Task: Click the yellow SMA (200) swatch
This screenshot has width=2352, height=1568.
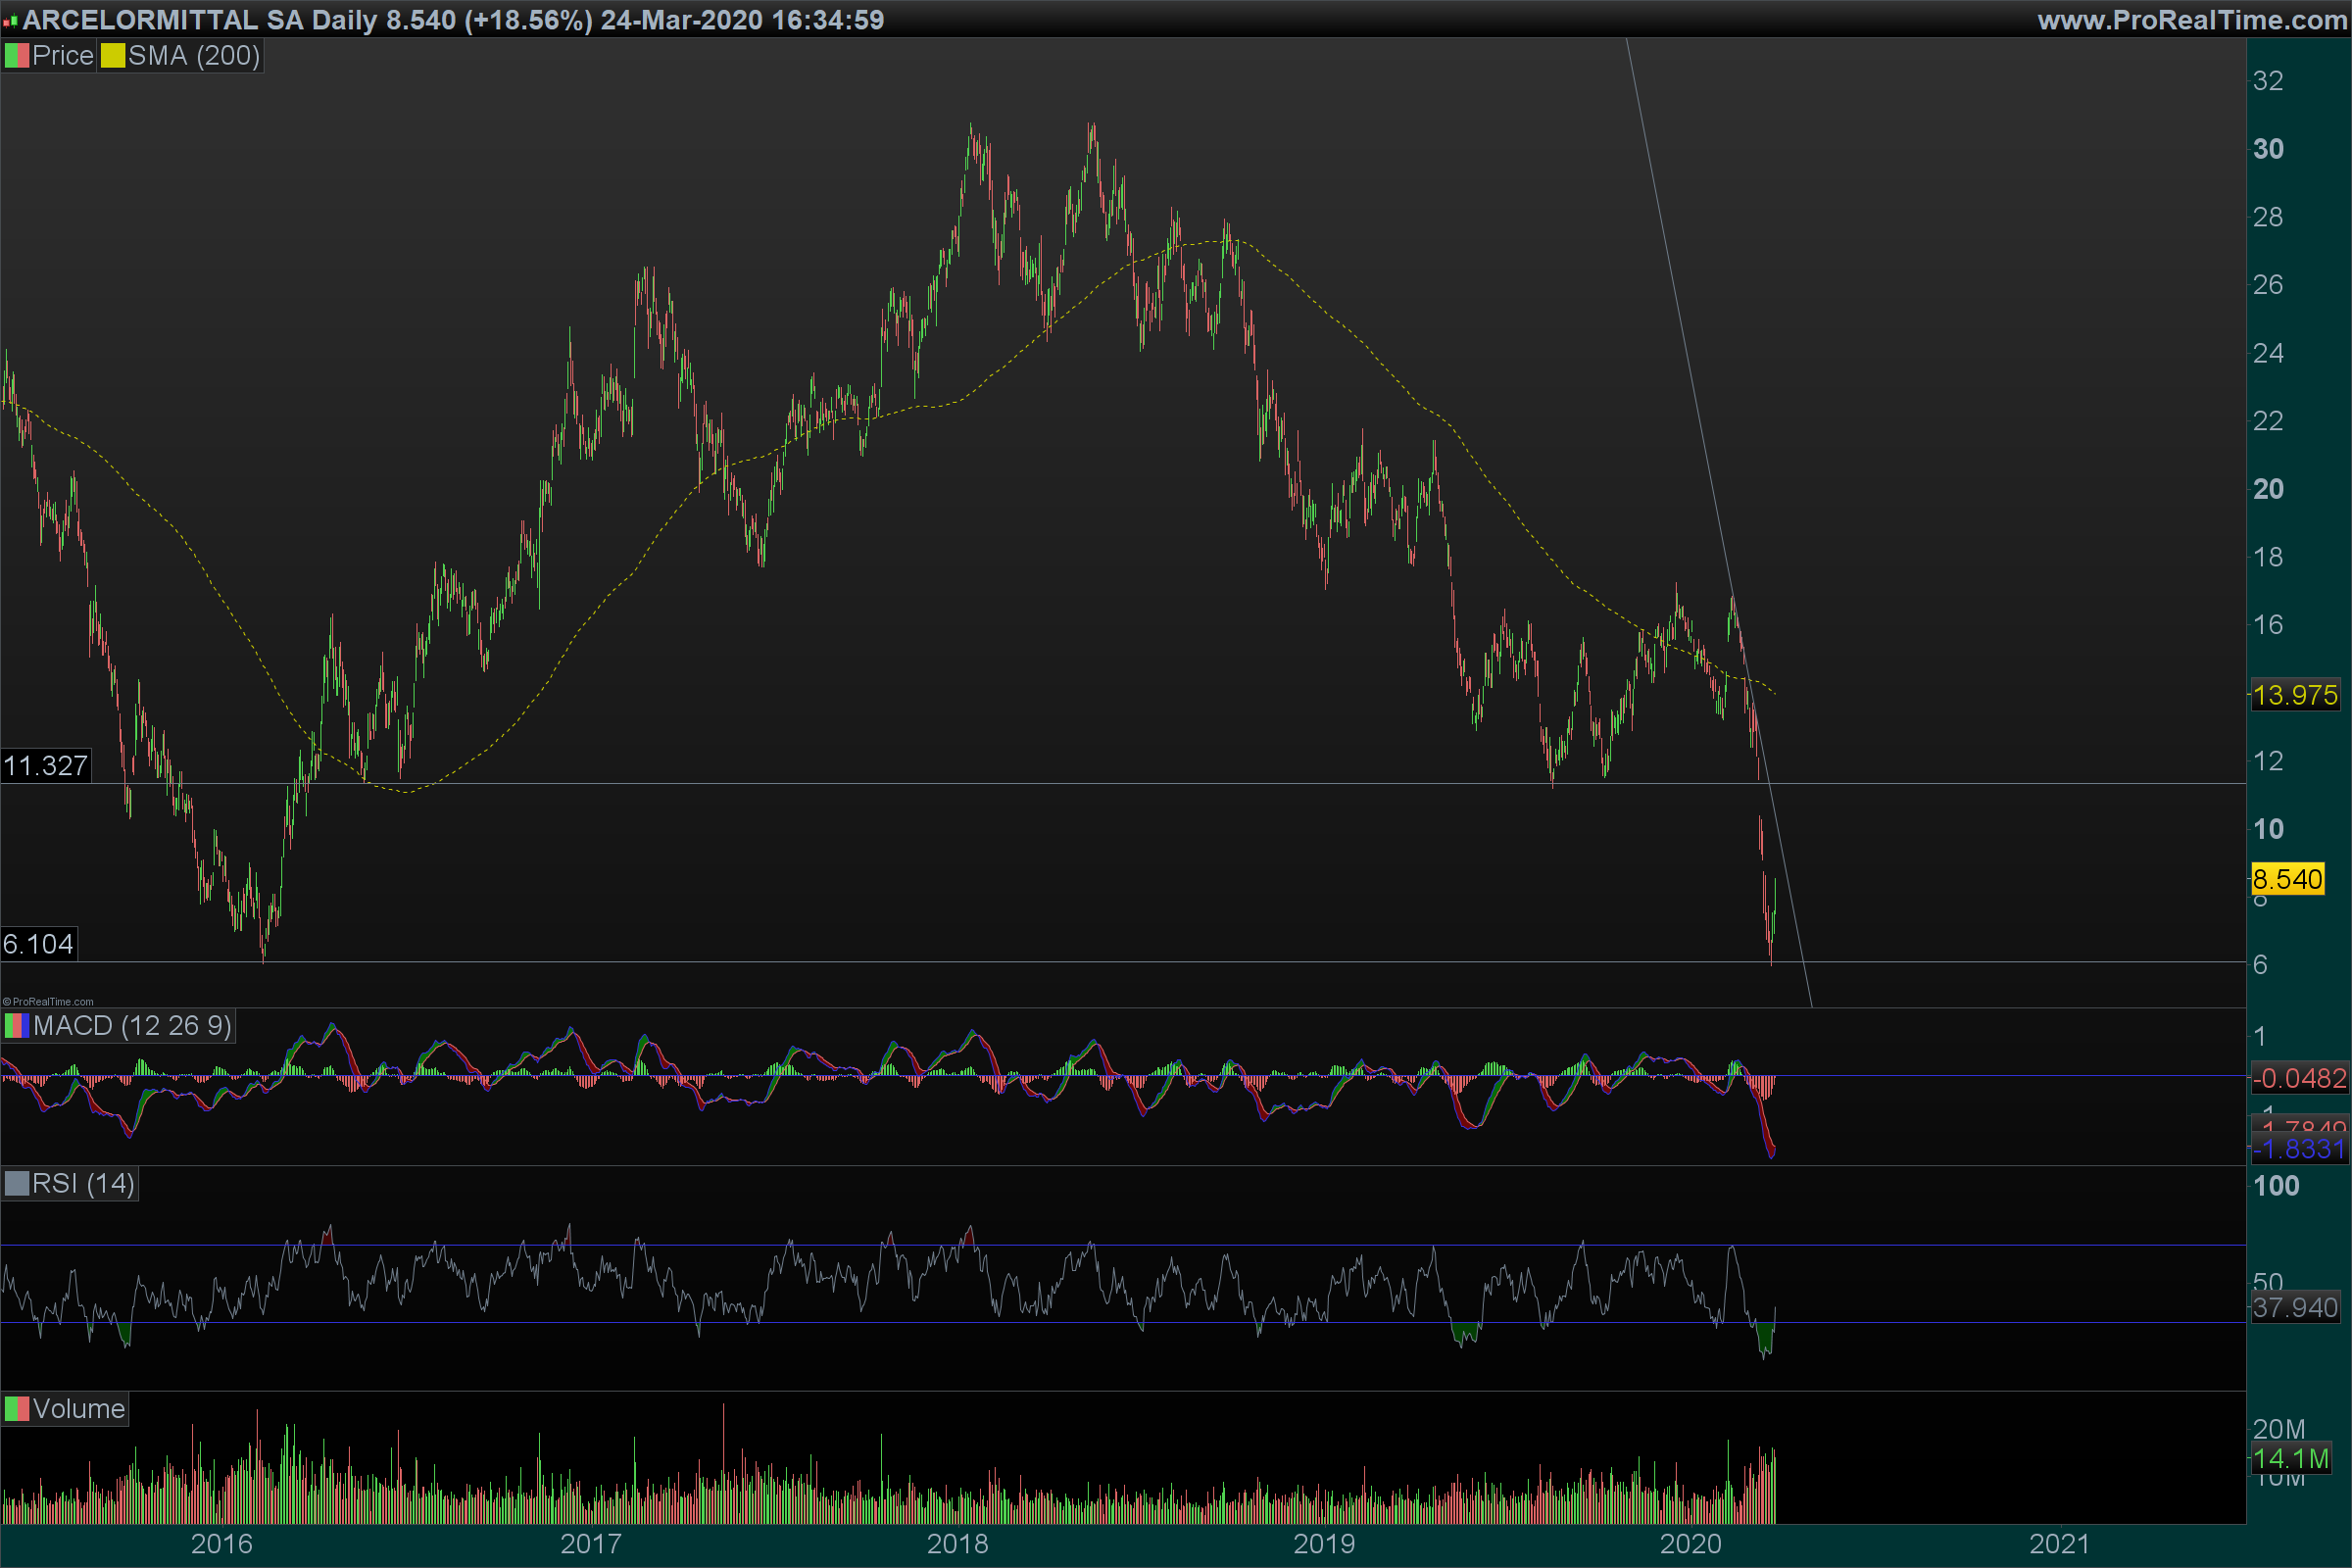Action: [x=112, y=56]
